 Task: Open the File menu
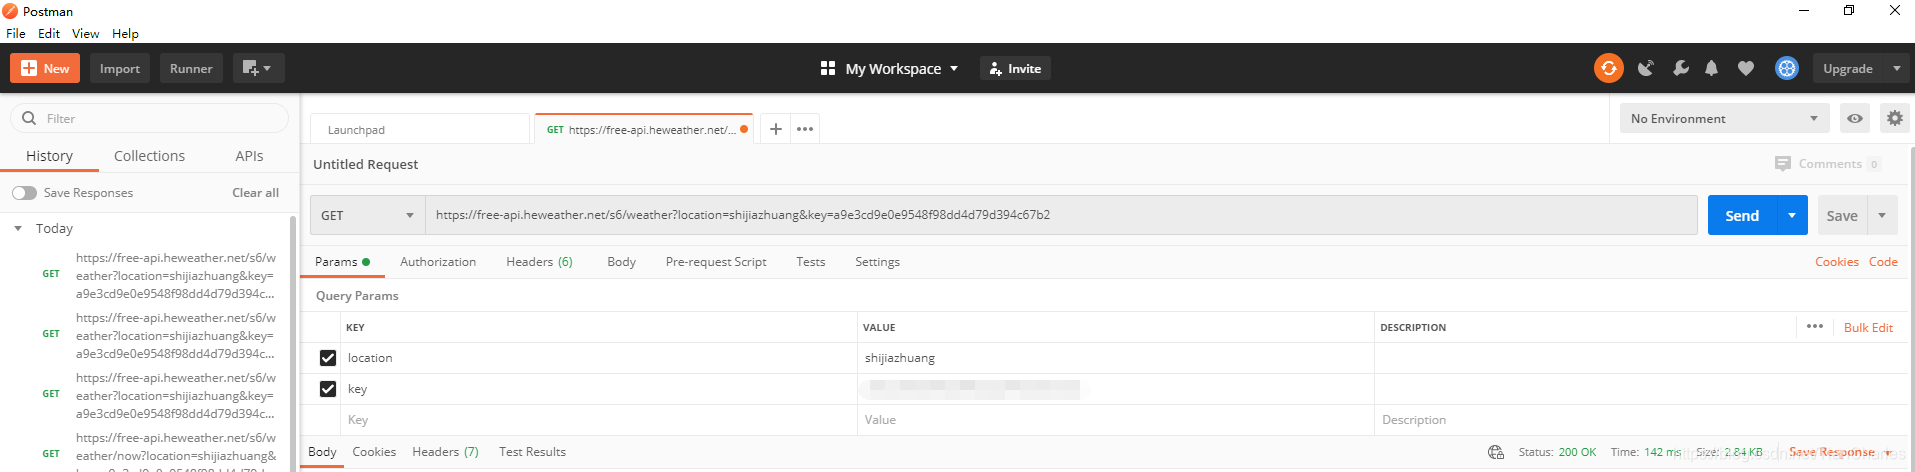(16, 33)
